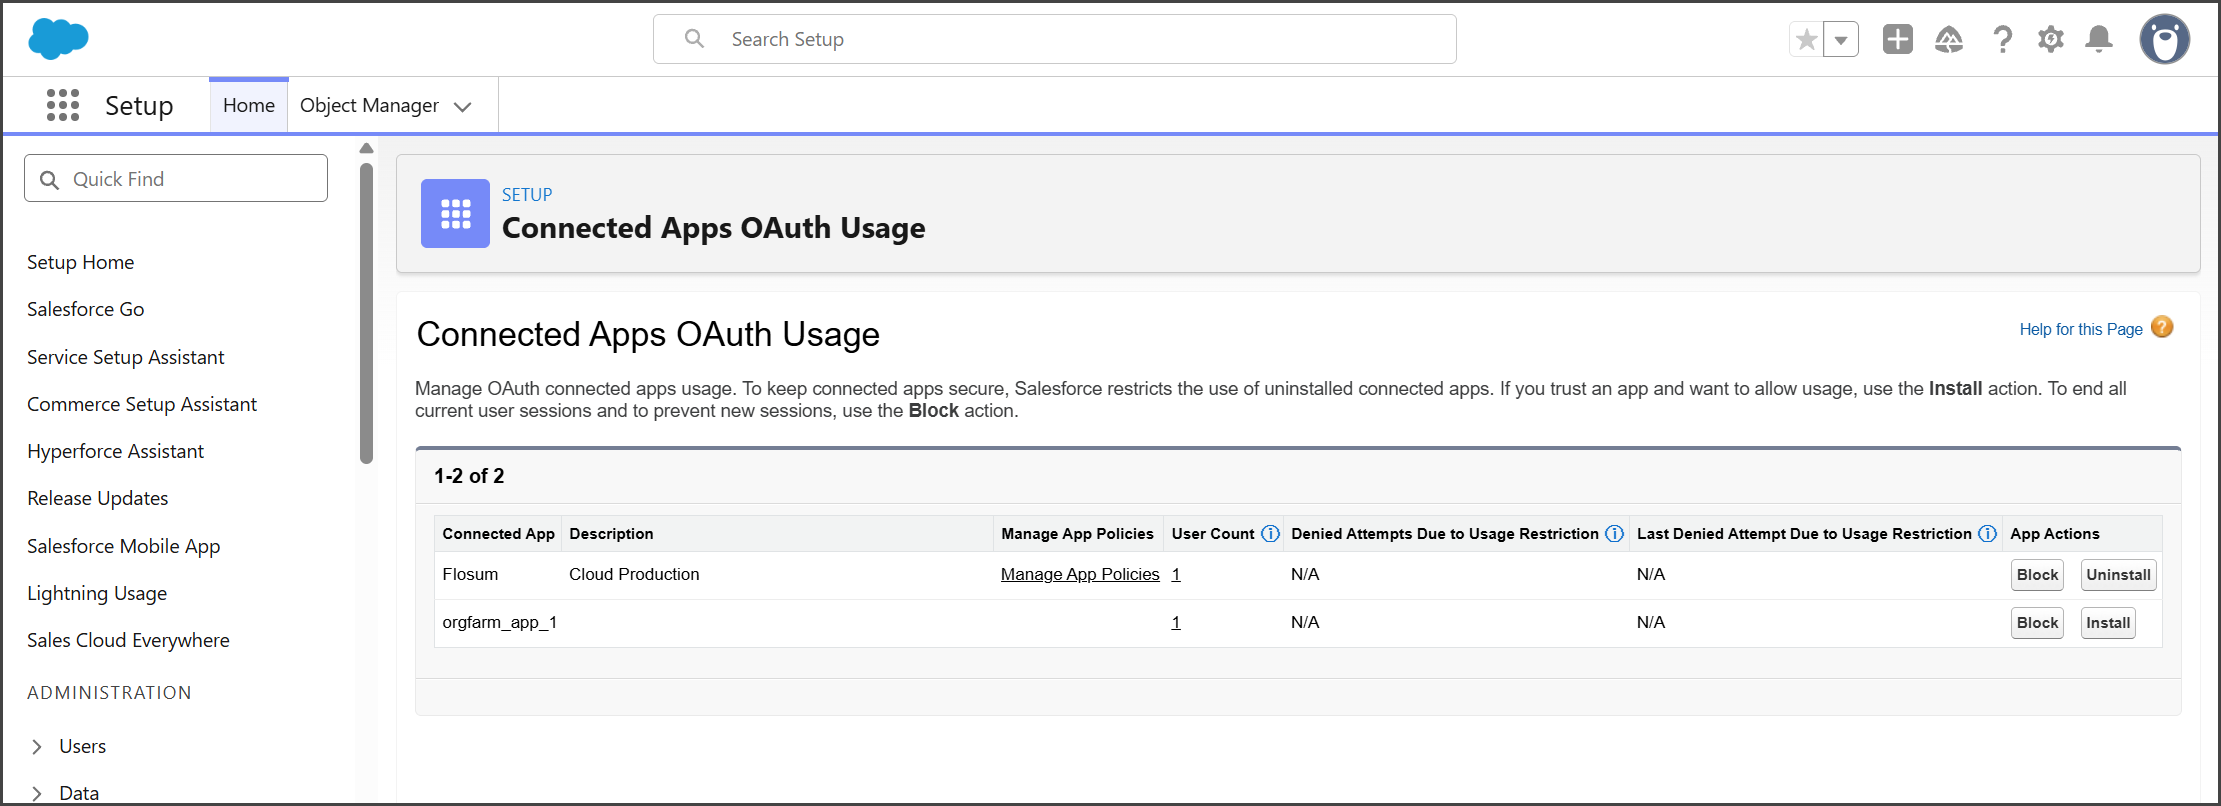Show User Count info tooltip icon
This screenshot has width=2221, height=806.
(x=1270, y=534)
